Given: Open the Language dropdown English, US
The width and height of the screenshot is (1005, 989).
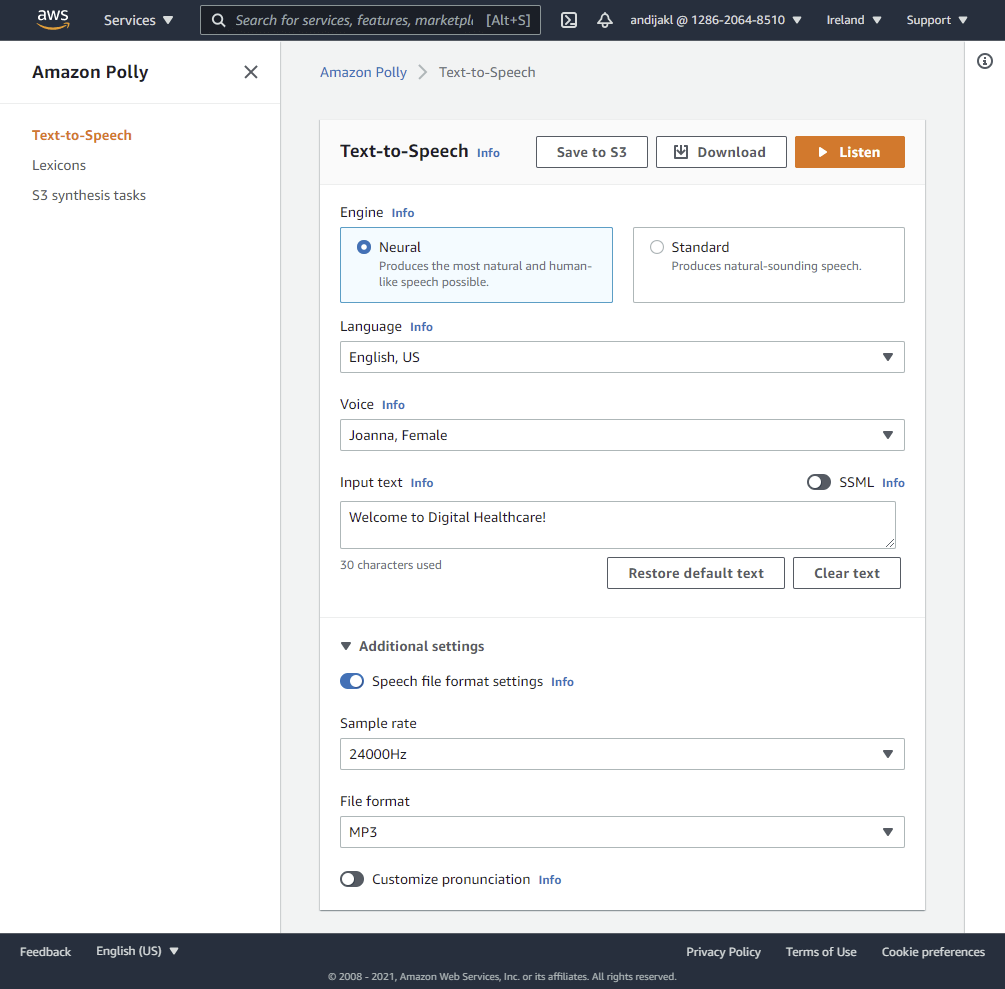Looking at the screenshot, I should click(622, 357).
